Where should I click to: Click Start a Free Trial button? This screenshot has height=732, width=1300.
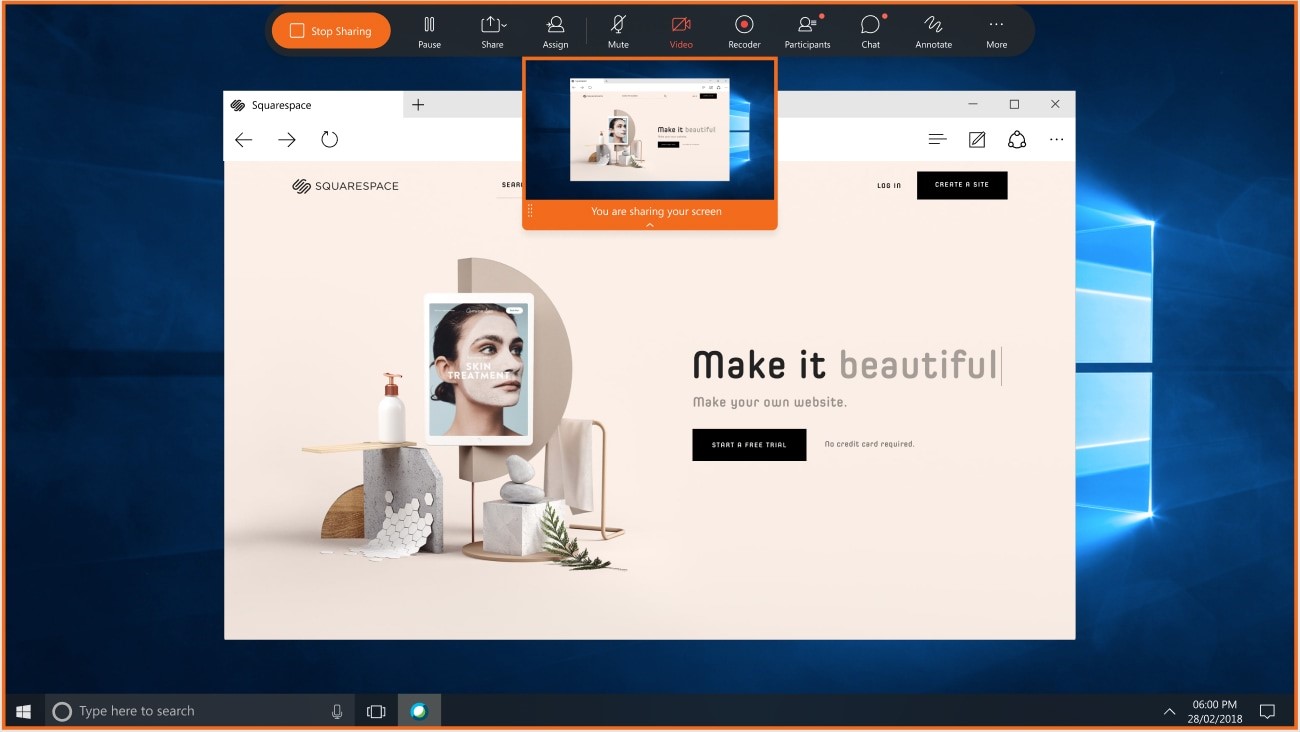[749, 444]
